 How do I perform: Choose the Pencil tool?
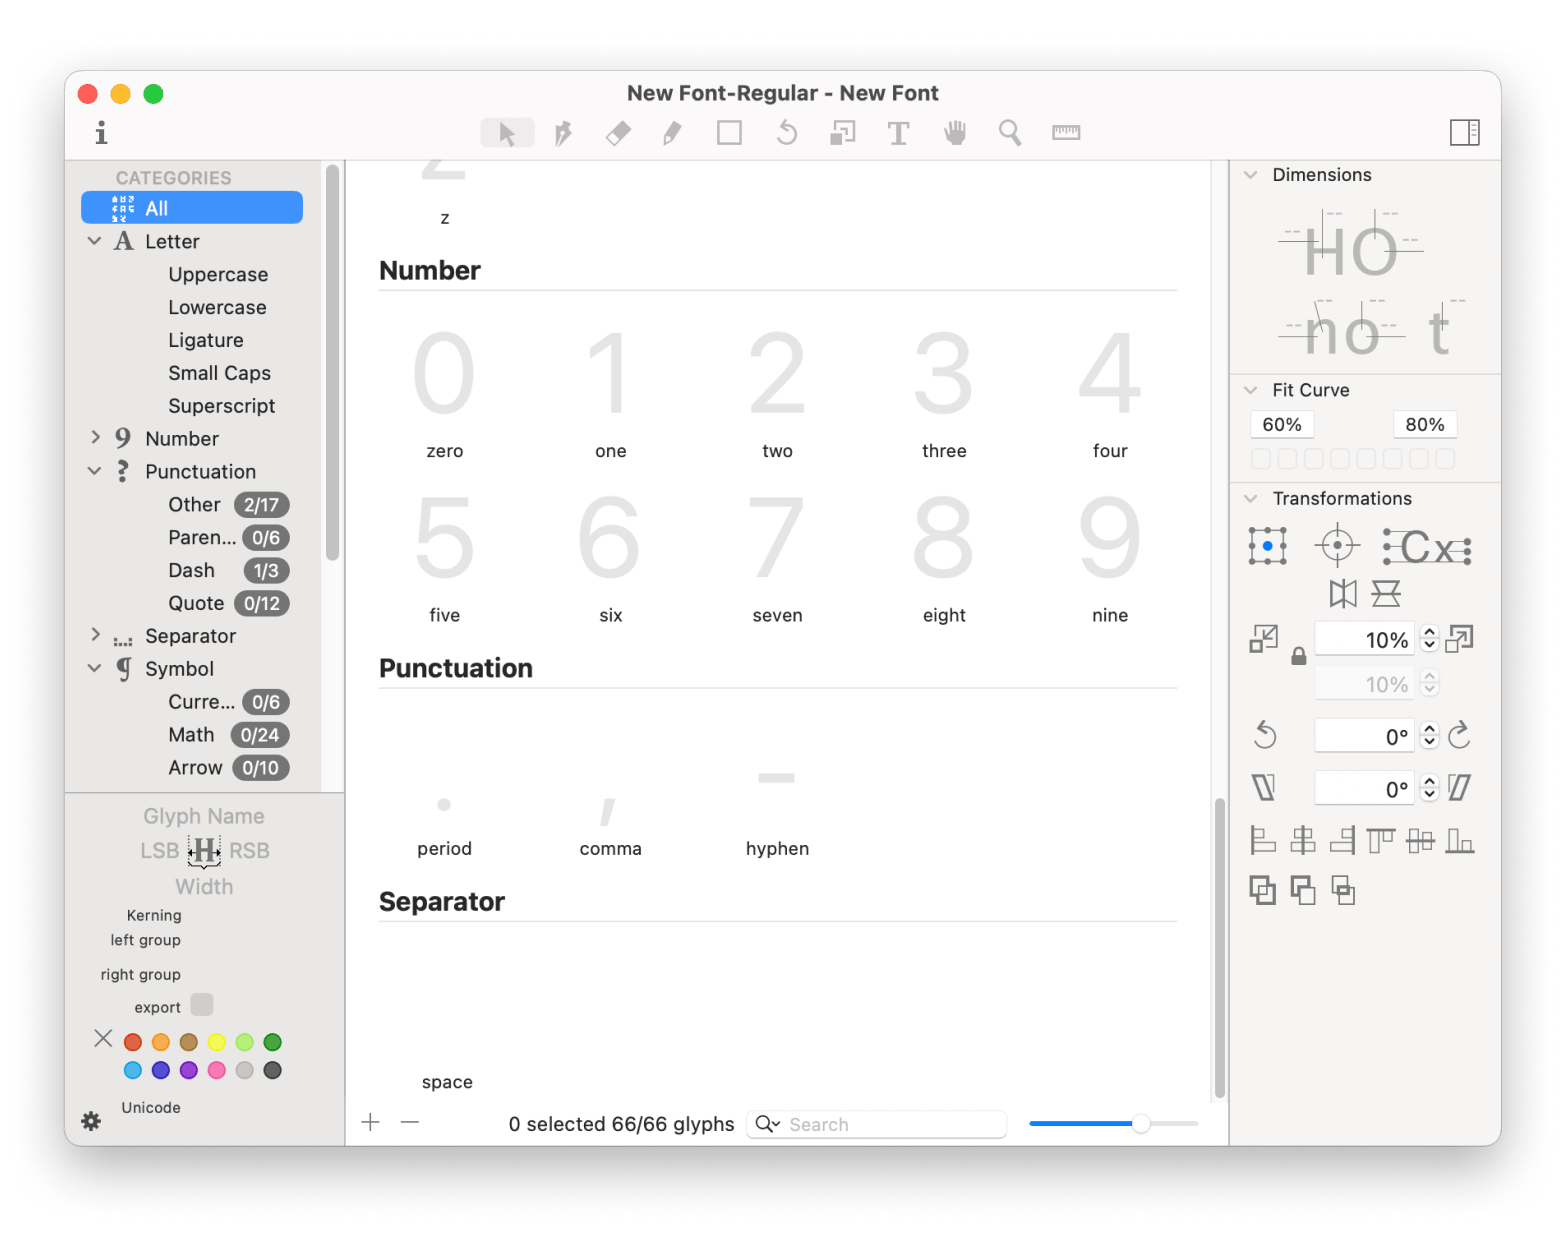(x=672, y=133)
